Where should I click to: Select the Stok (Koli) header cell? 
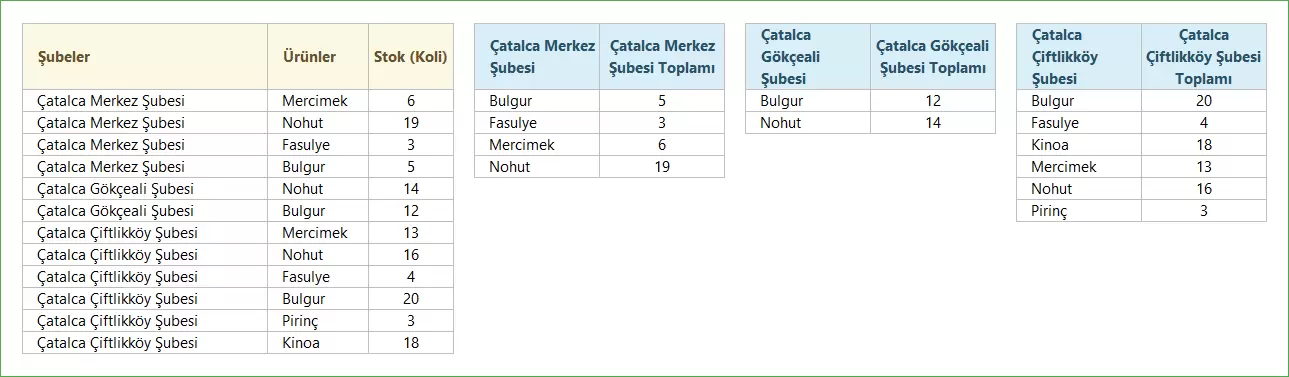tap(411, 57)
